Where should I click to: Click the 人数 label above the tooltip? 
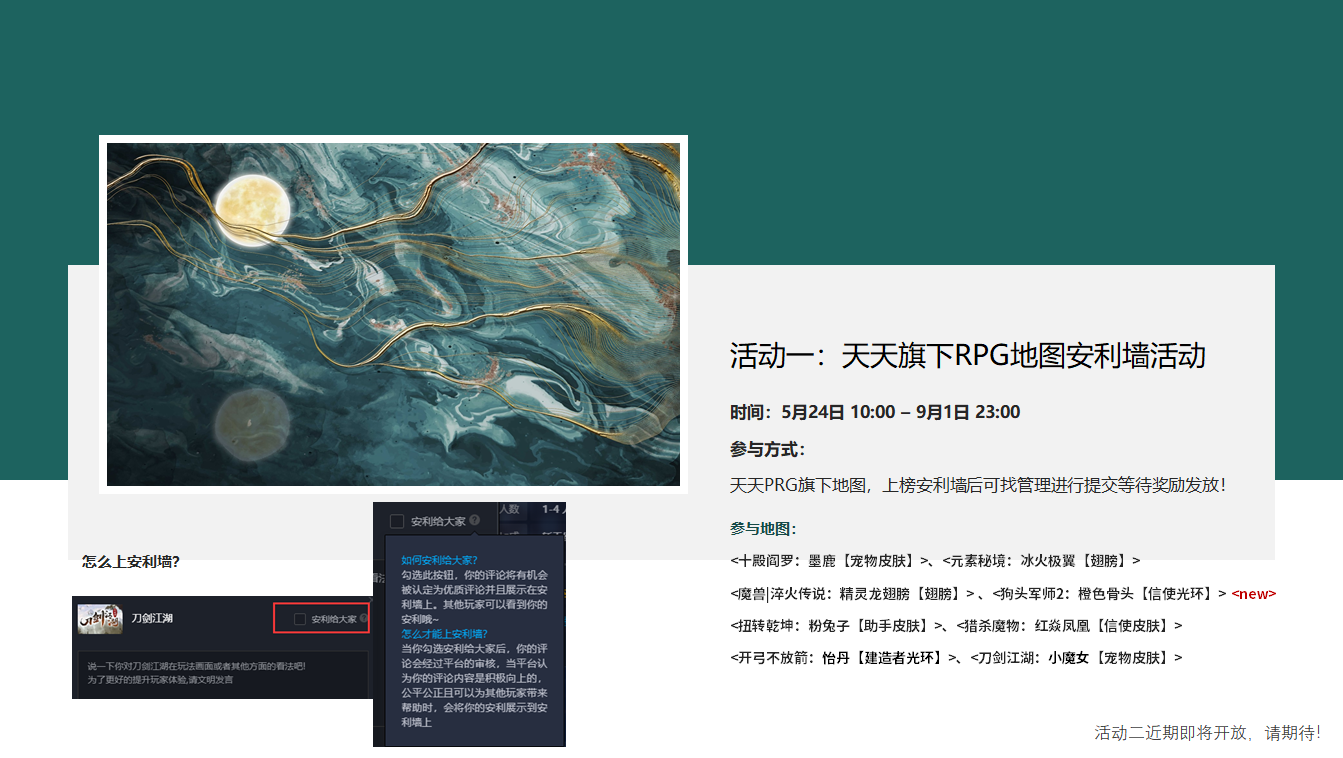coord(511,509)
